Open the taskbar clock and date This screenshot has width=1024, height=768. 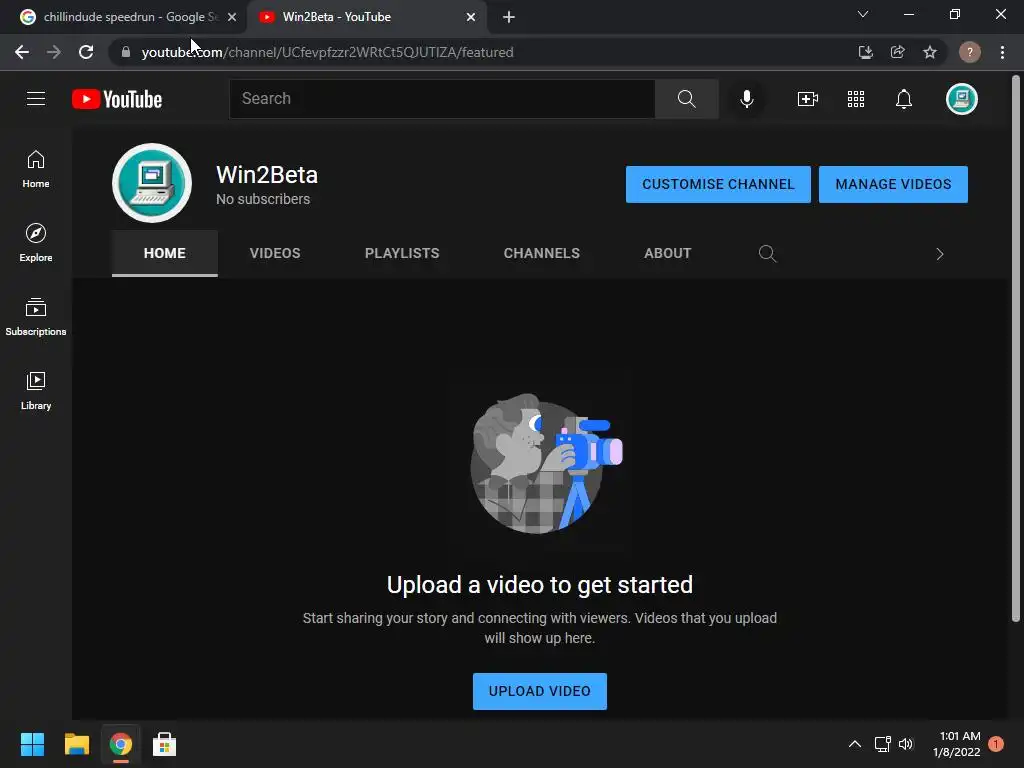[957, 744]
